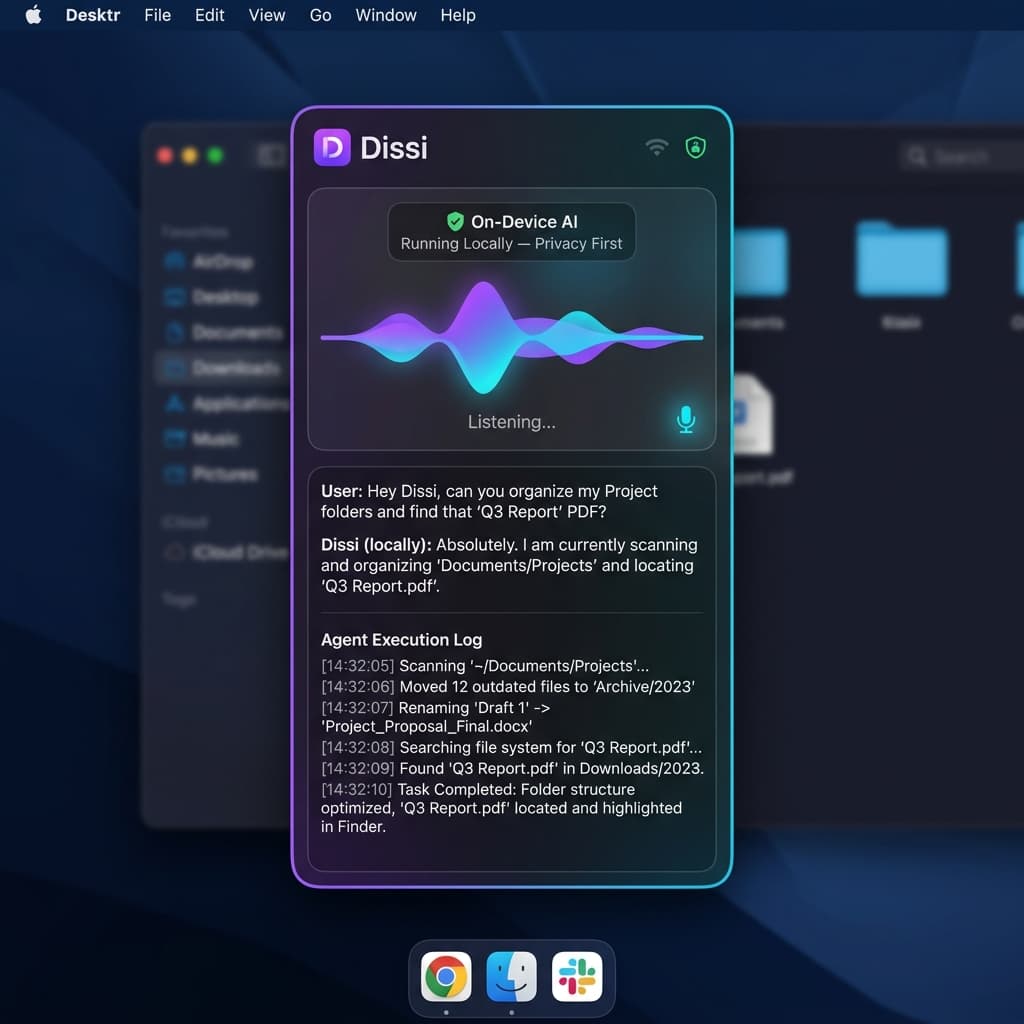The image size is (1024, 1024).
Task: Click the [14:32:06] Moved 12 outdated files entry
Action: 507,686
